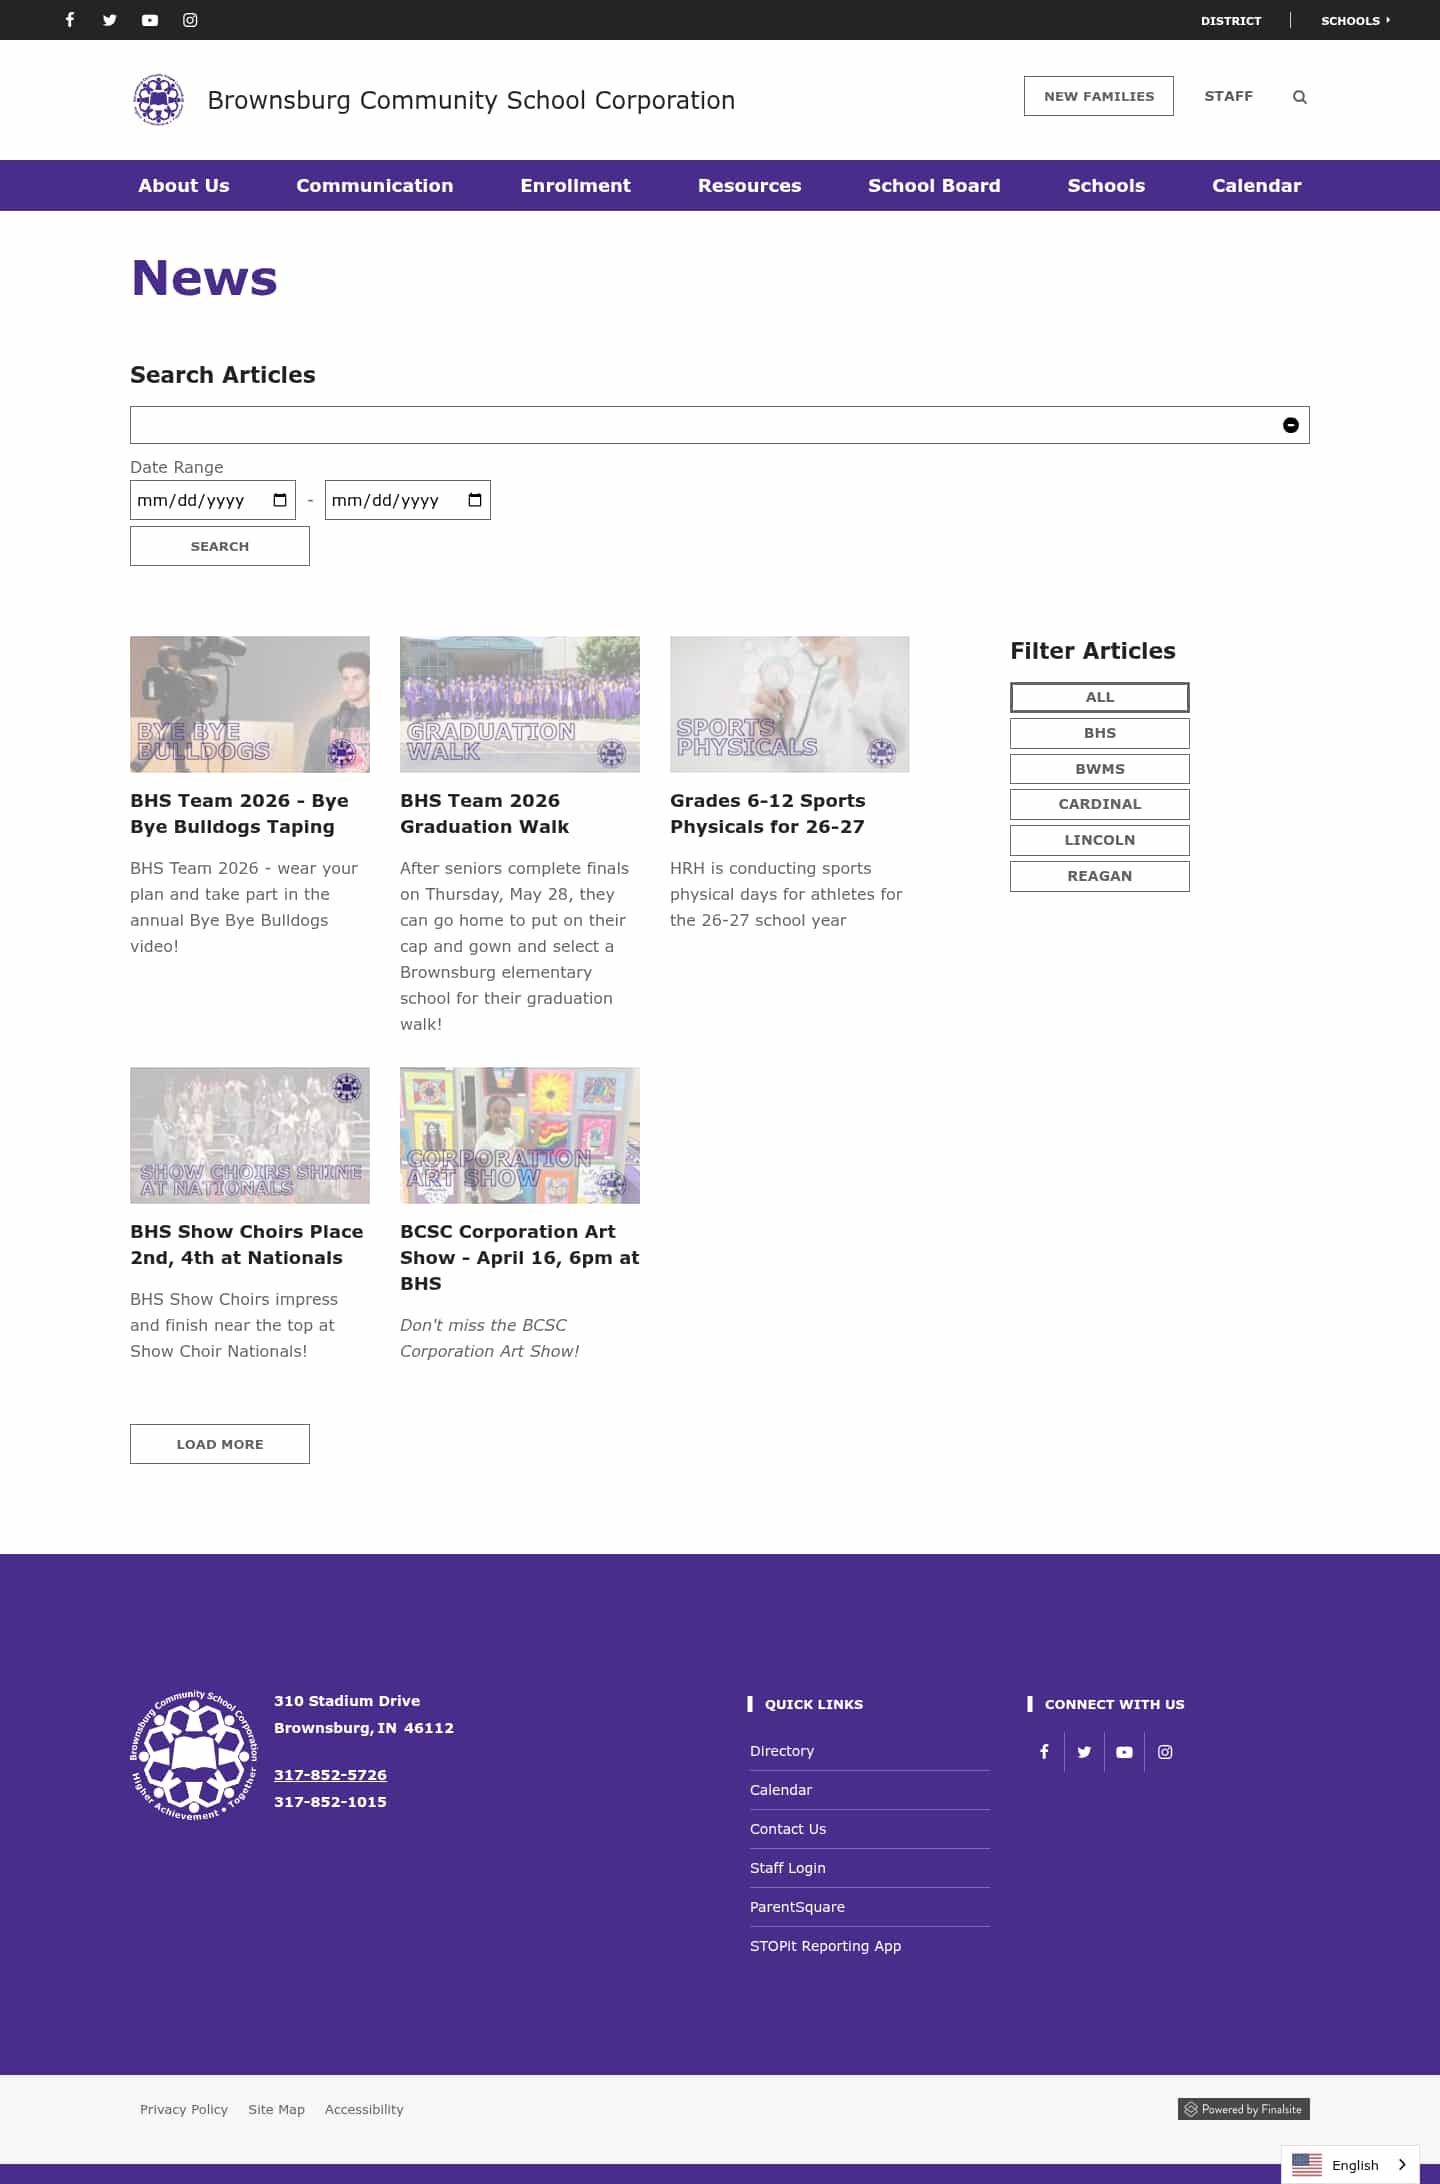Open the Graduation Walk thumbnail

pyautogui.click(x=520, y=704)
